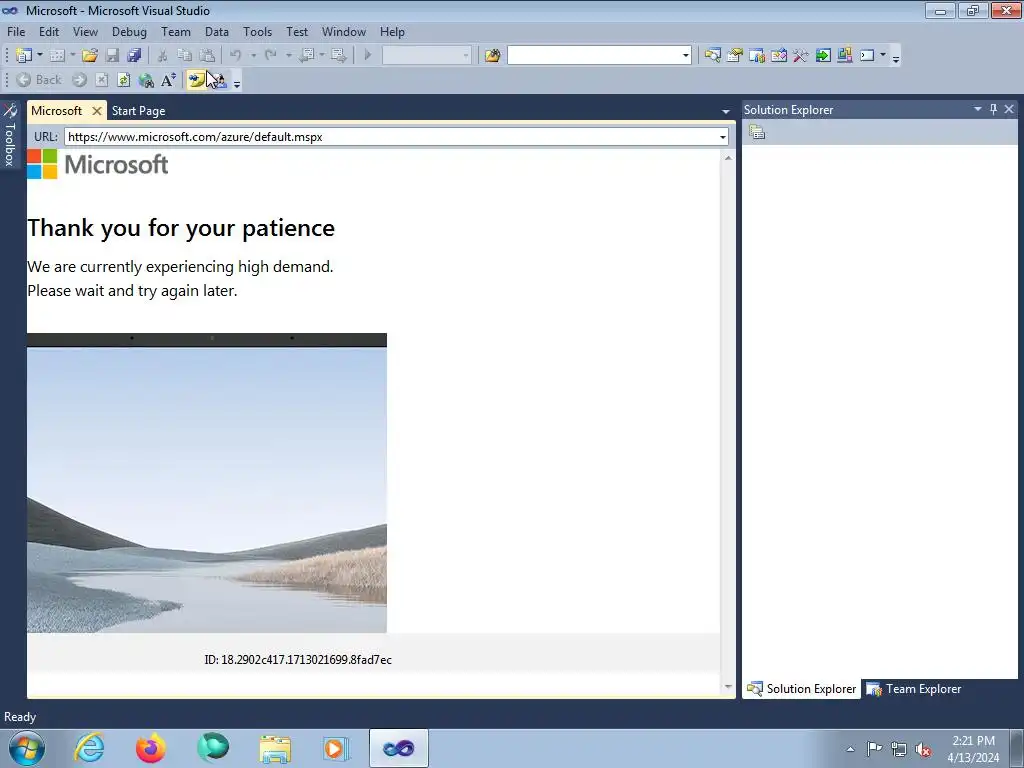Expand the Add New Item dropdown arrow
1024x768 pixels.
coord(72,56)
